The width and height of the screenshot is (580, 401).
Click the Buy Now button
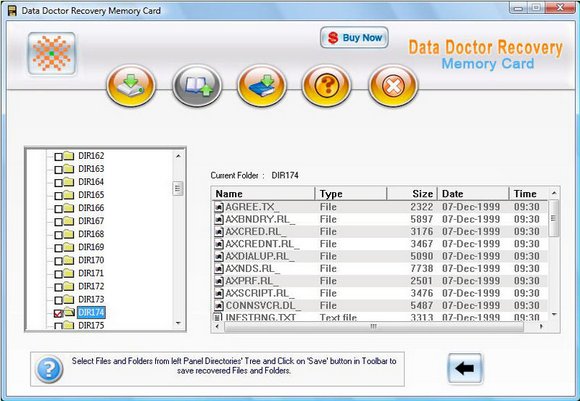[354, 37]
